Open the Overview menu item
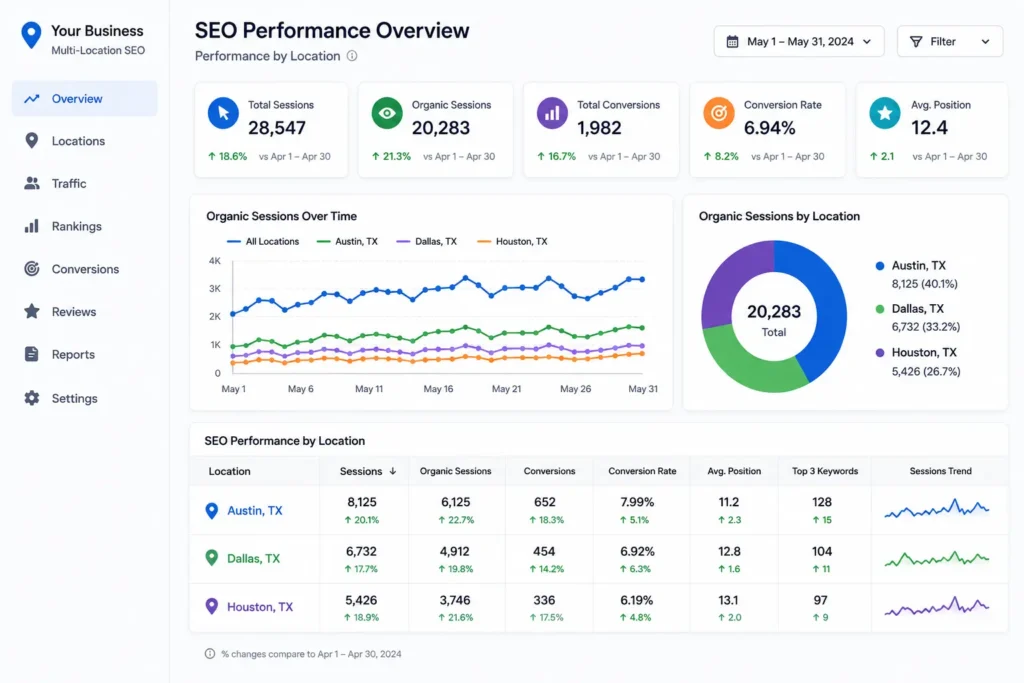The width and height of the screenshot is (1024, 683). [84, 99]
